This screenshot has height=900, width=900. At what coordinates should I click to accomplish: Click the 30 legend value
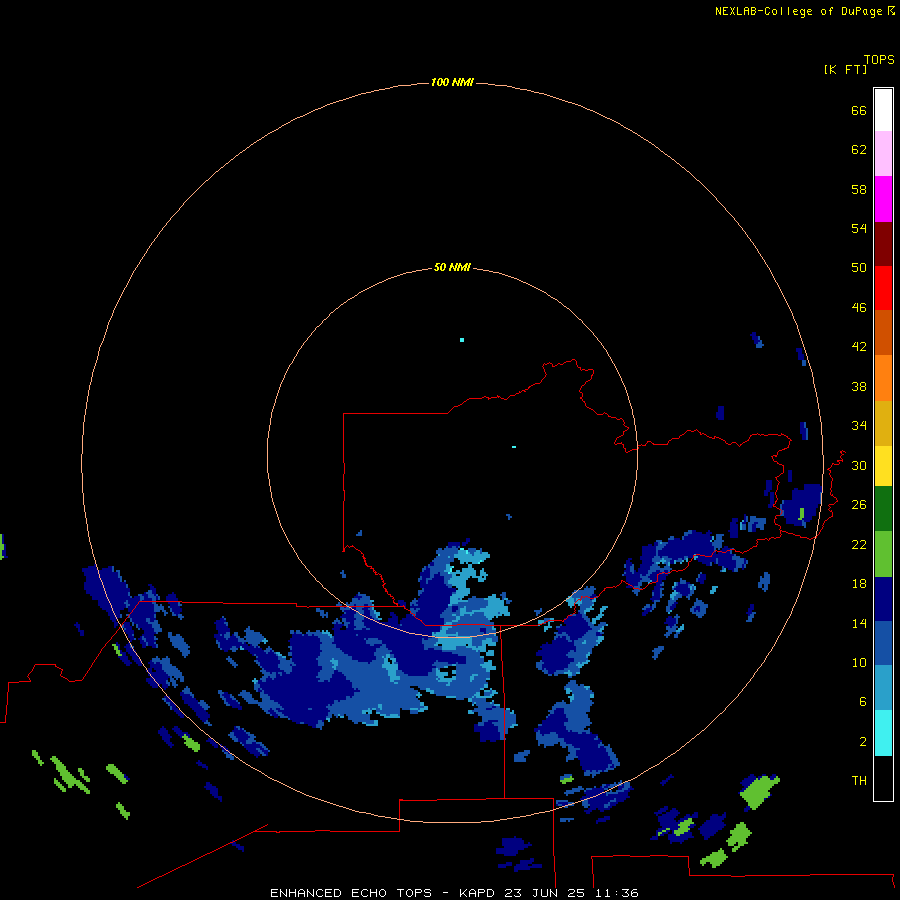click(859, 465)
